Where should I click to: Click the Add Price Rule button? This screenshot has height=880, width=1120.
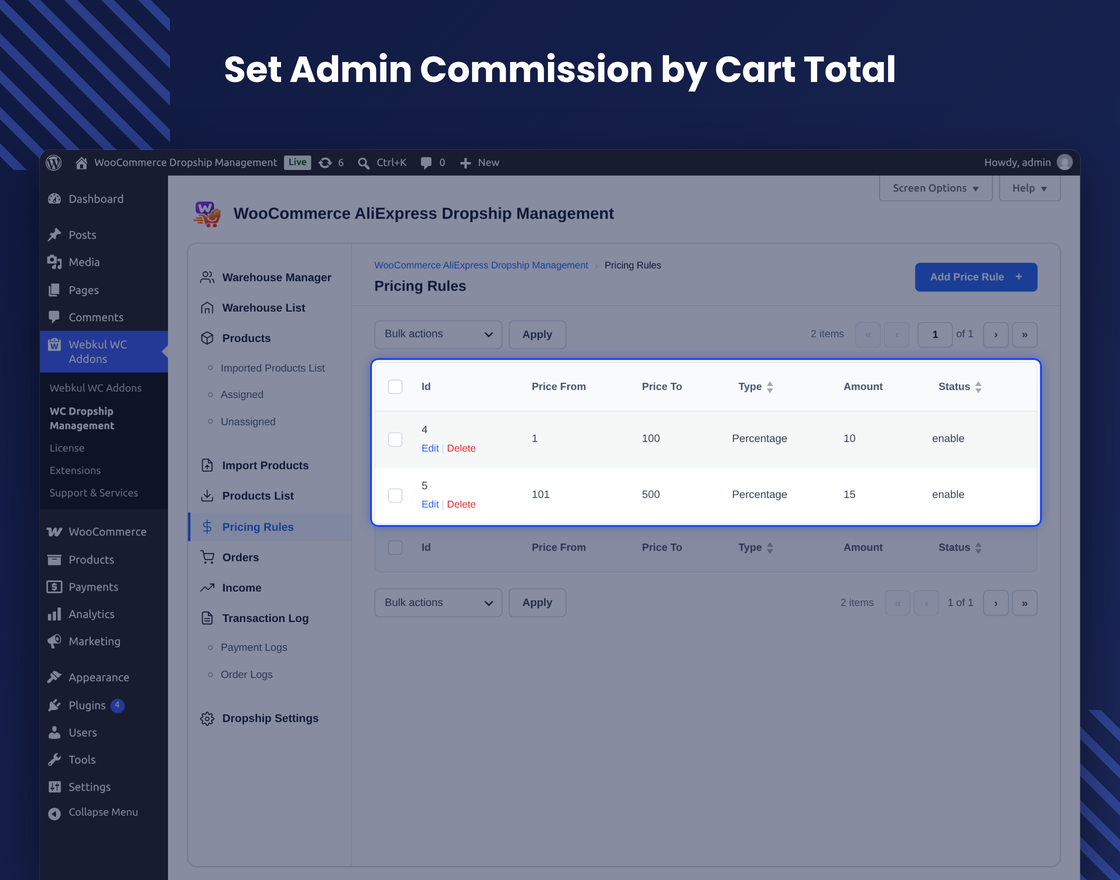click(976, 277)
